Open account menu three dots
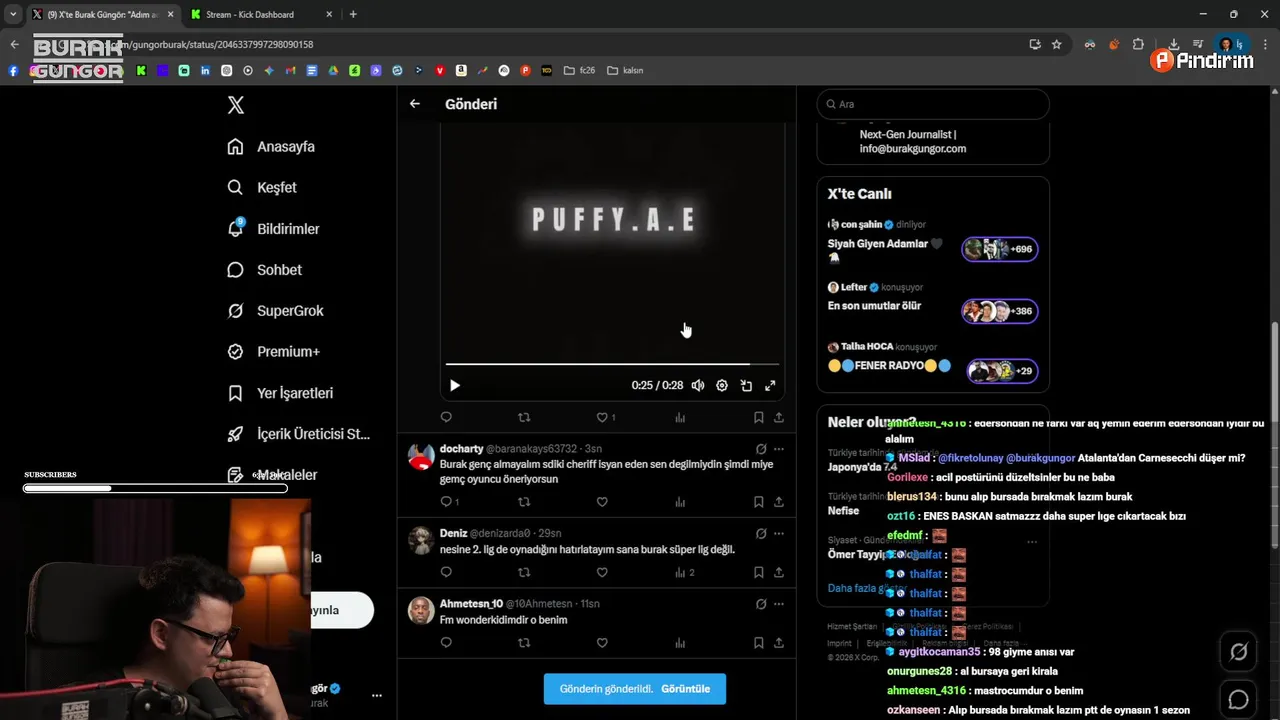 click(x=377, y=695)
